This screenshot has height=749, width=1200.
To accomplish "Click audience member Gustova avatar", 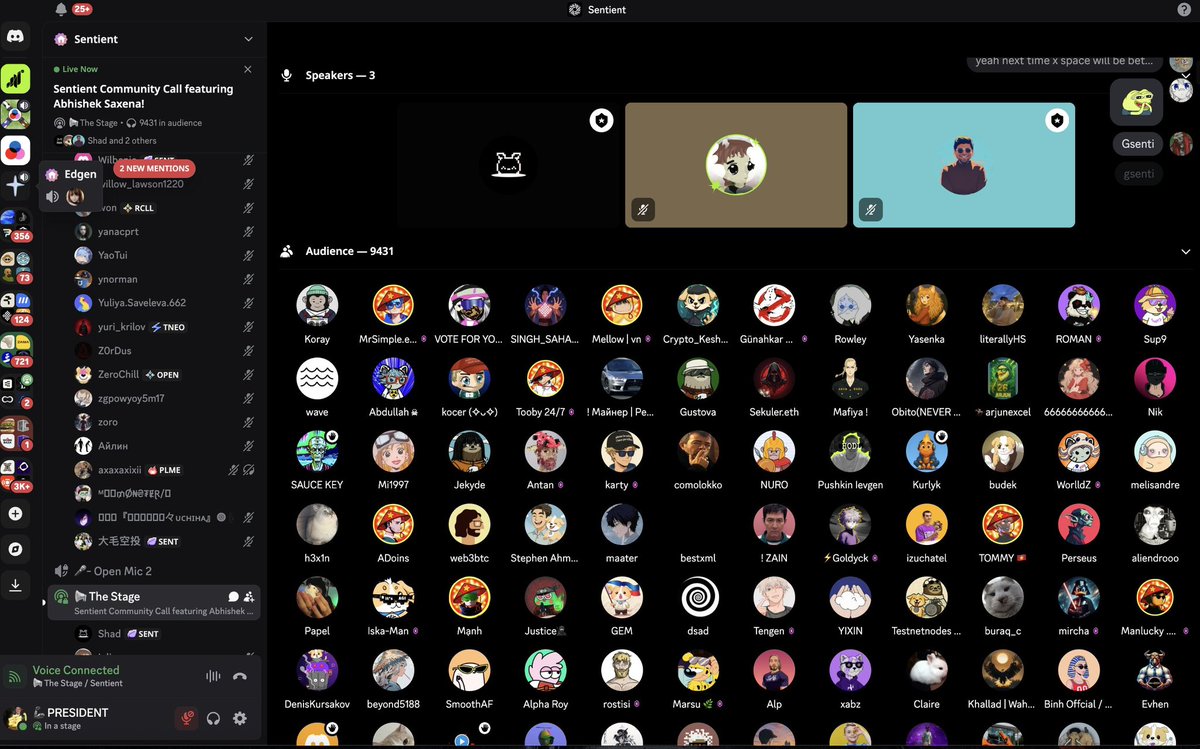I will point(698,378).
